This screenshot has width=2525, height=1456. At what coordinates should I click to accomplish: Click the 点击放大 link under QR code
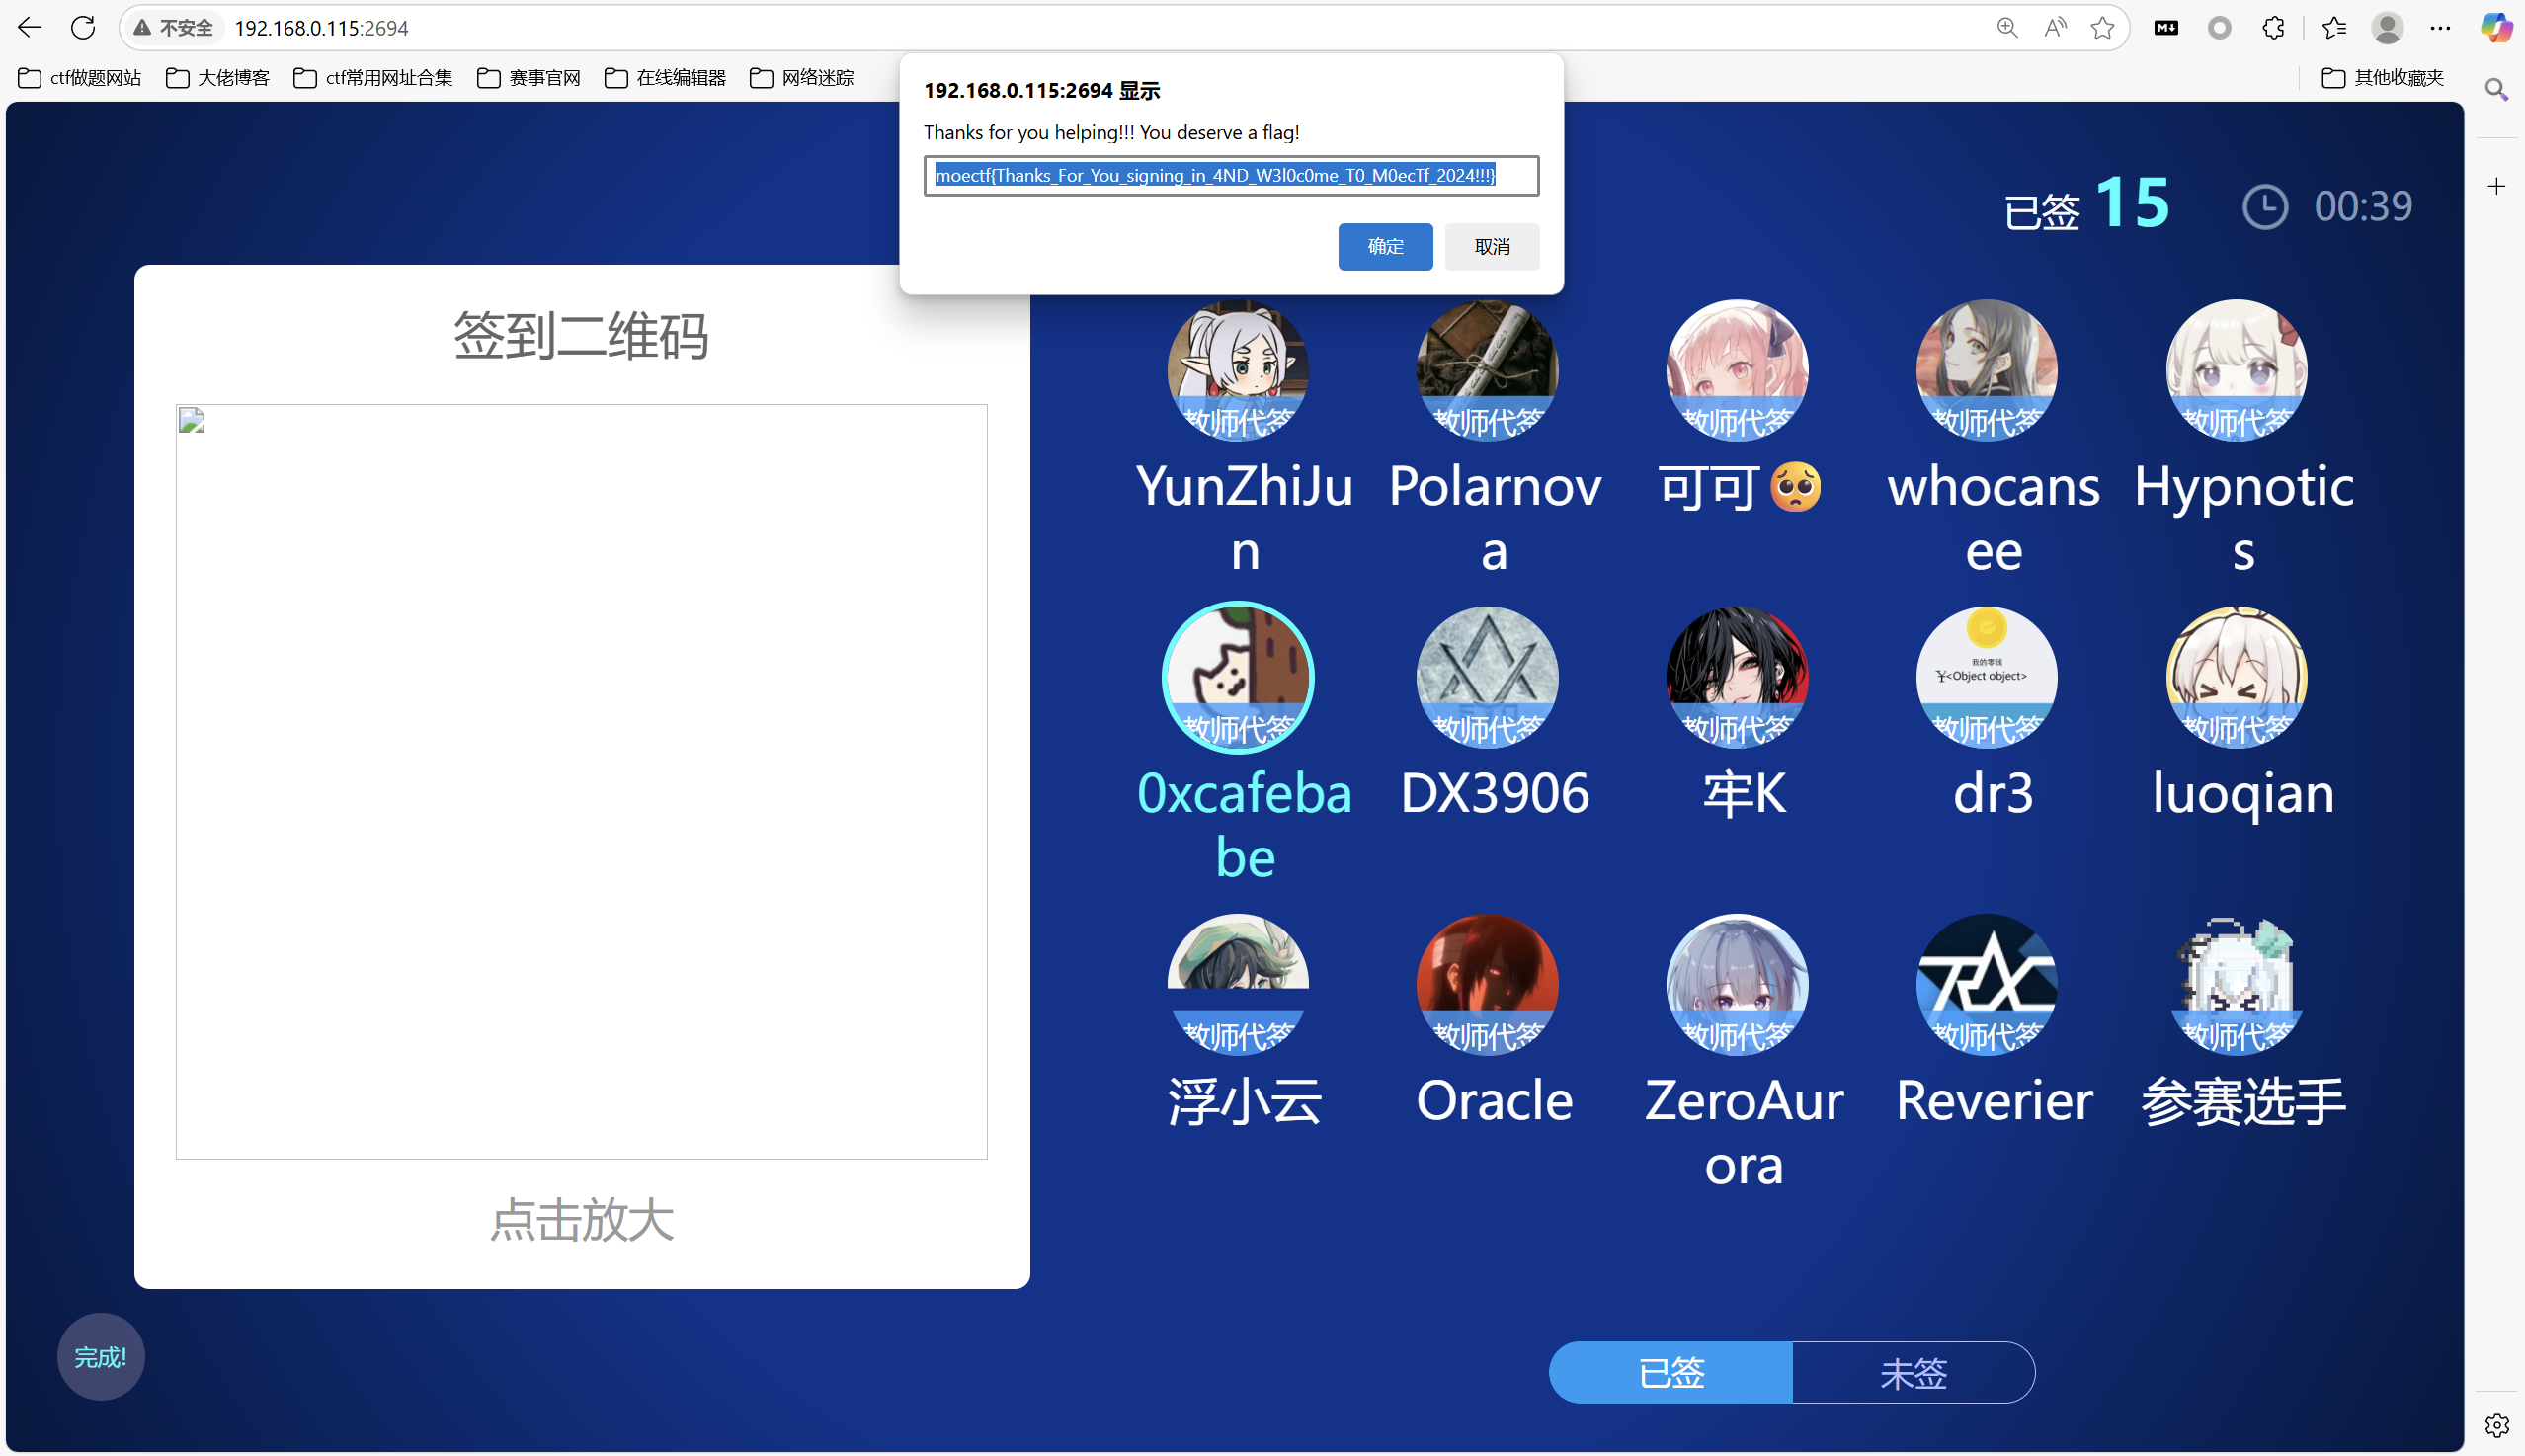point(582,1220)
